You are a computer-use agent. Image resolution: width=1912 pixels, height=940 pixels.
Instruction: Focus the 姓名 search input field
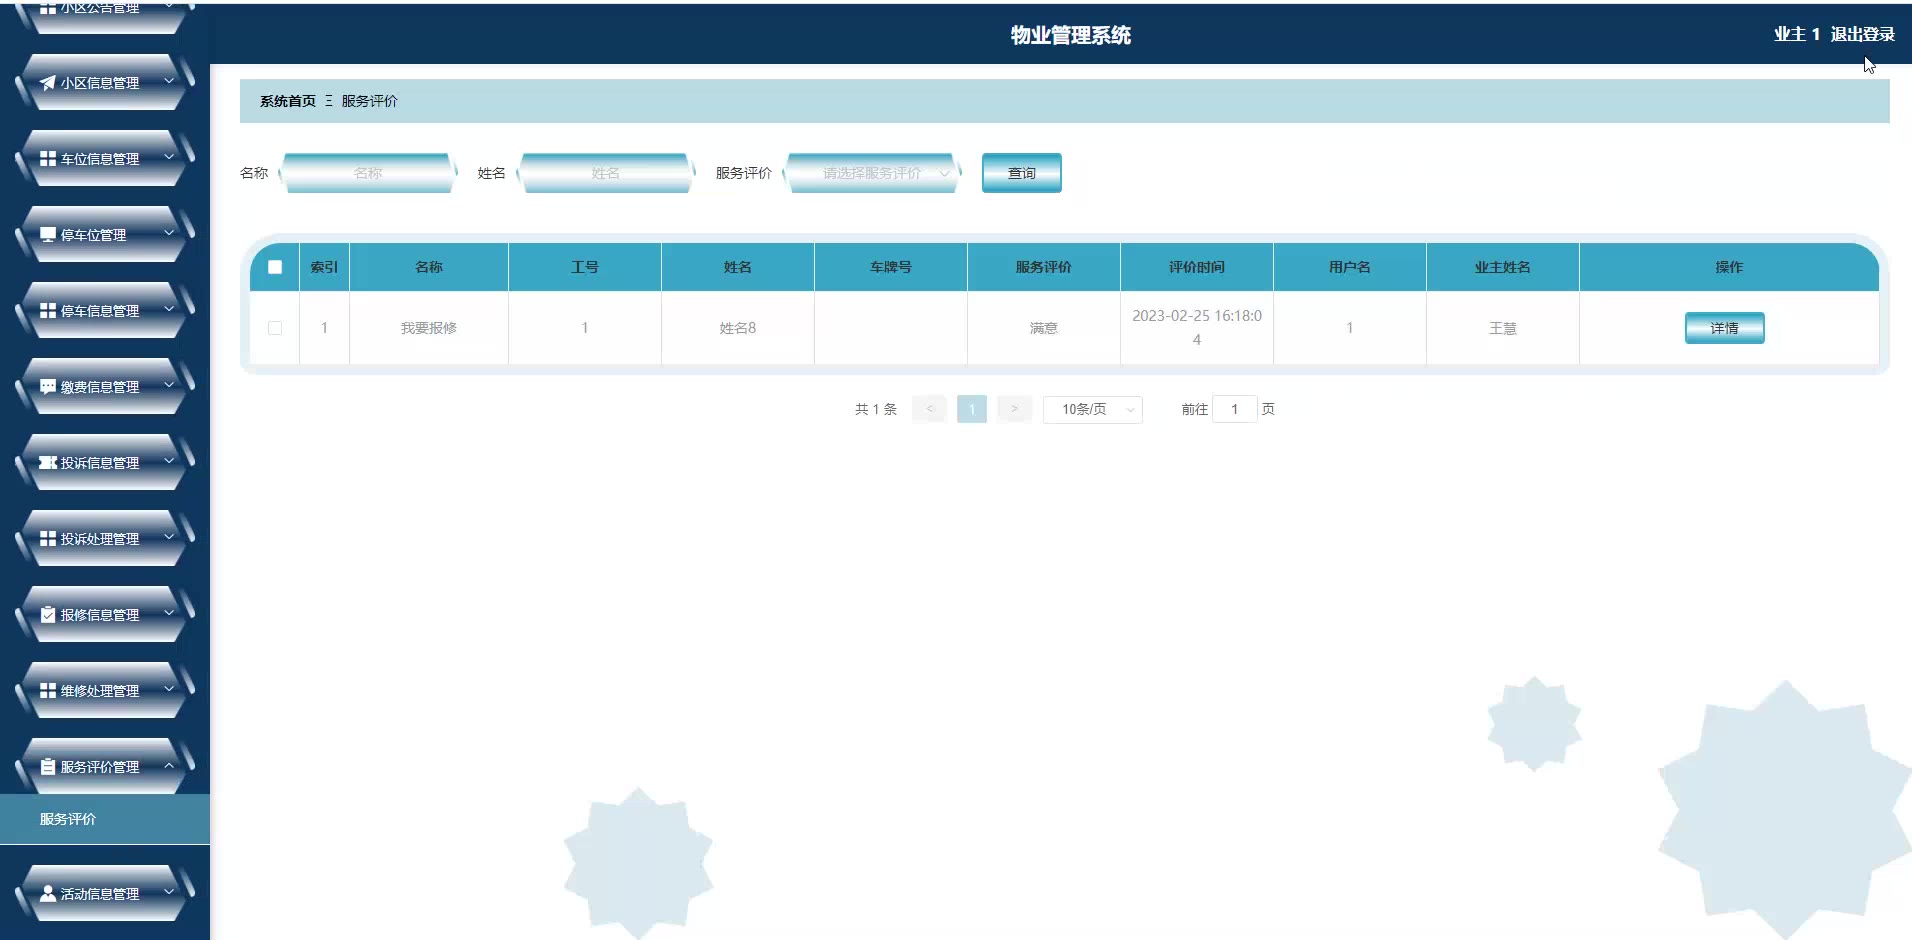[x=605, y=173]
